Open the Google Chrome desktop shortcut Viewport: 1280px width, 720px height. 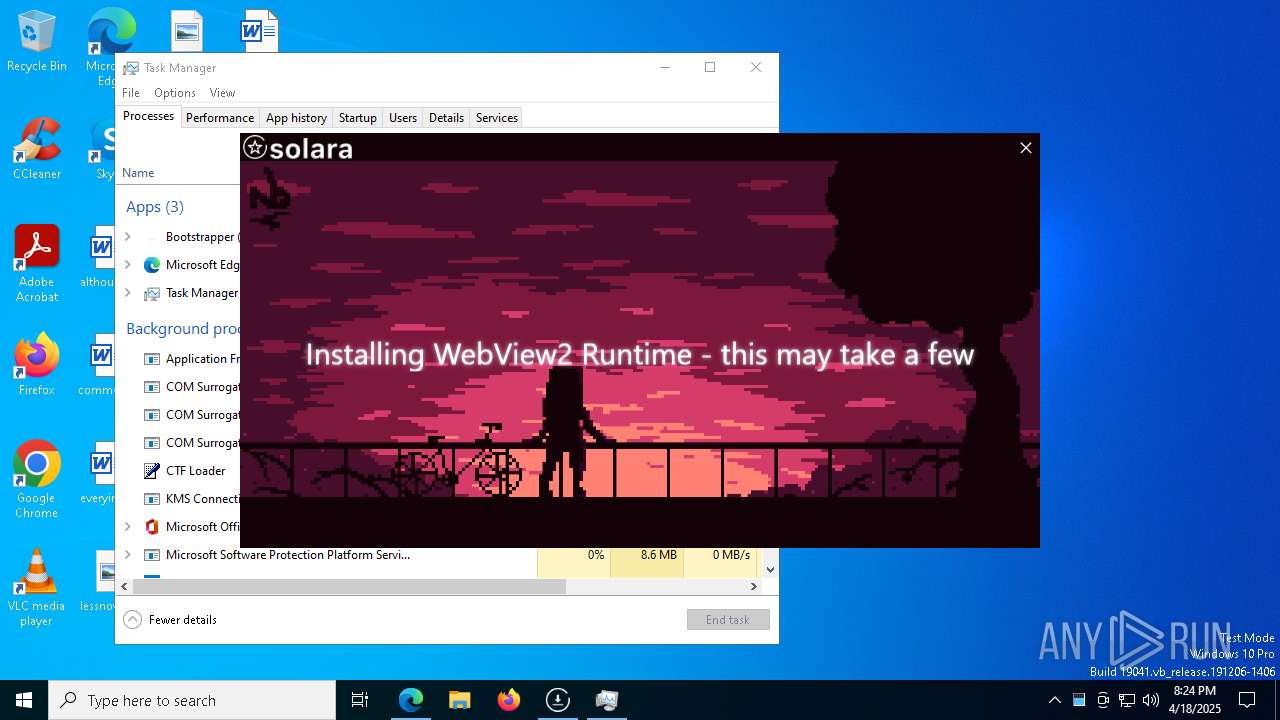[x=37, y=480]
